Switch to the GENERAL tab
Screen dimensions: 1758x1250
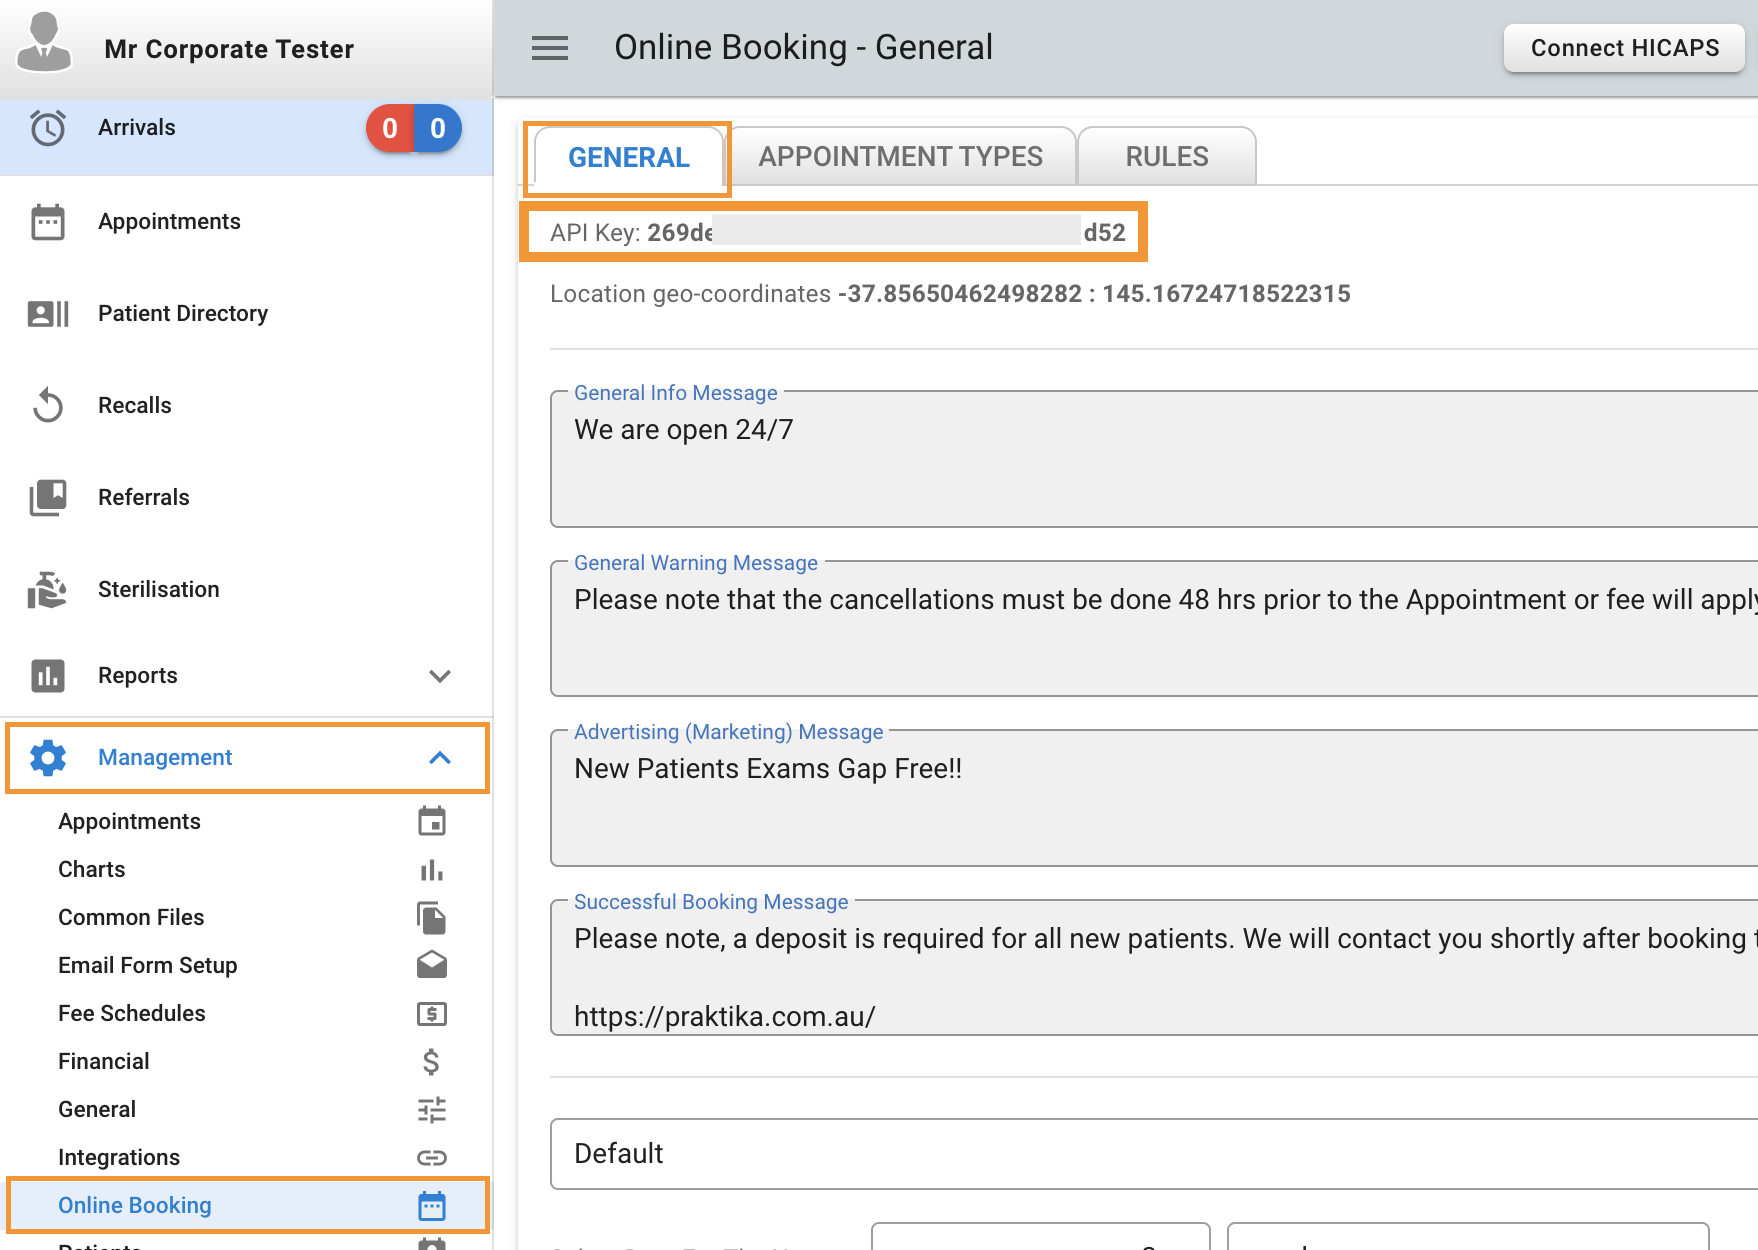[x=629, y=157]
